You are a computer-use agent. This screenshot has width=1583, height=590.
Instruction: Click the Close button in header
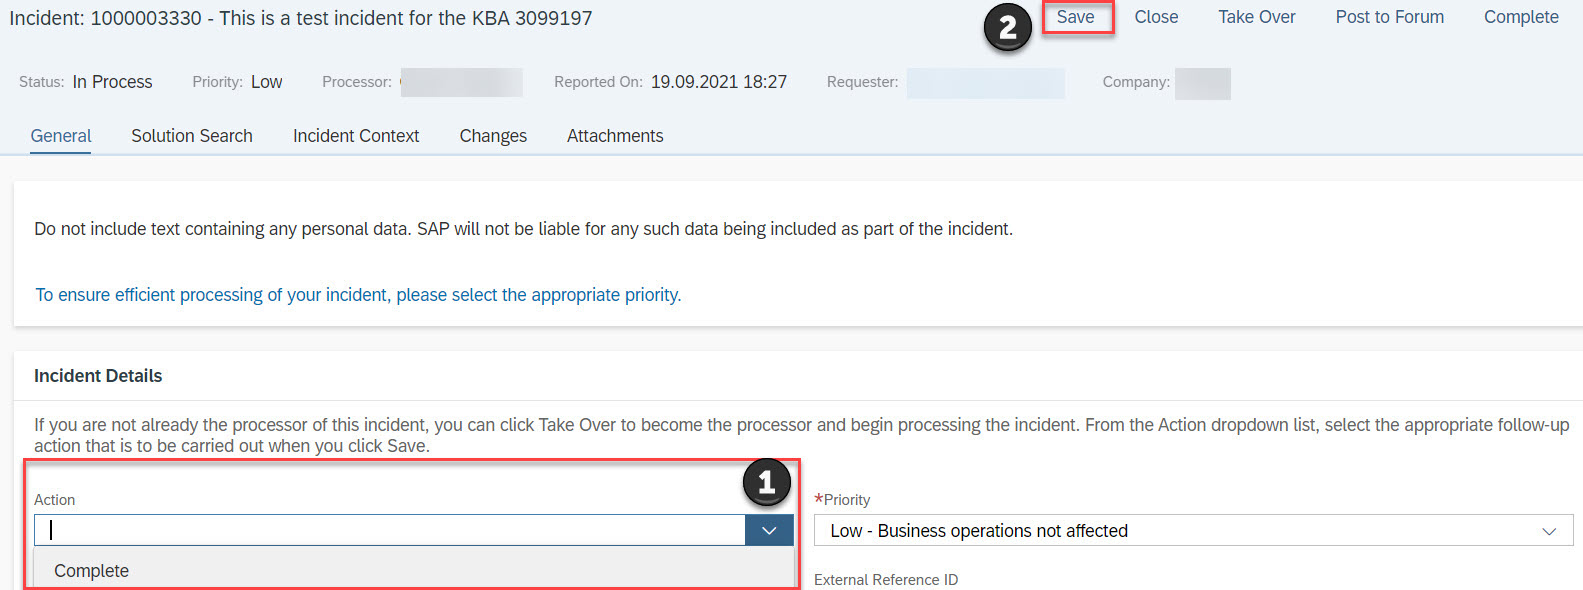(x=1156, y=17)
